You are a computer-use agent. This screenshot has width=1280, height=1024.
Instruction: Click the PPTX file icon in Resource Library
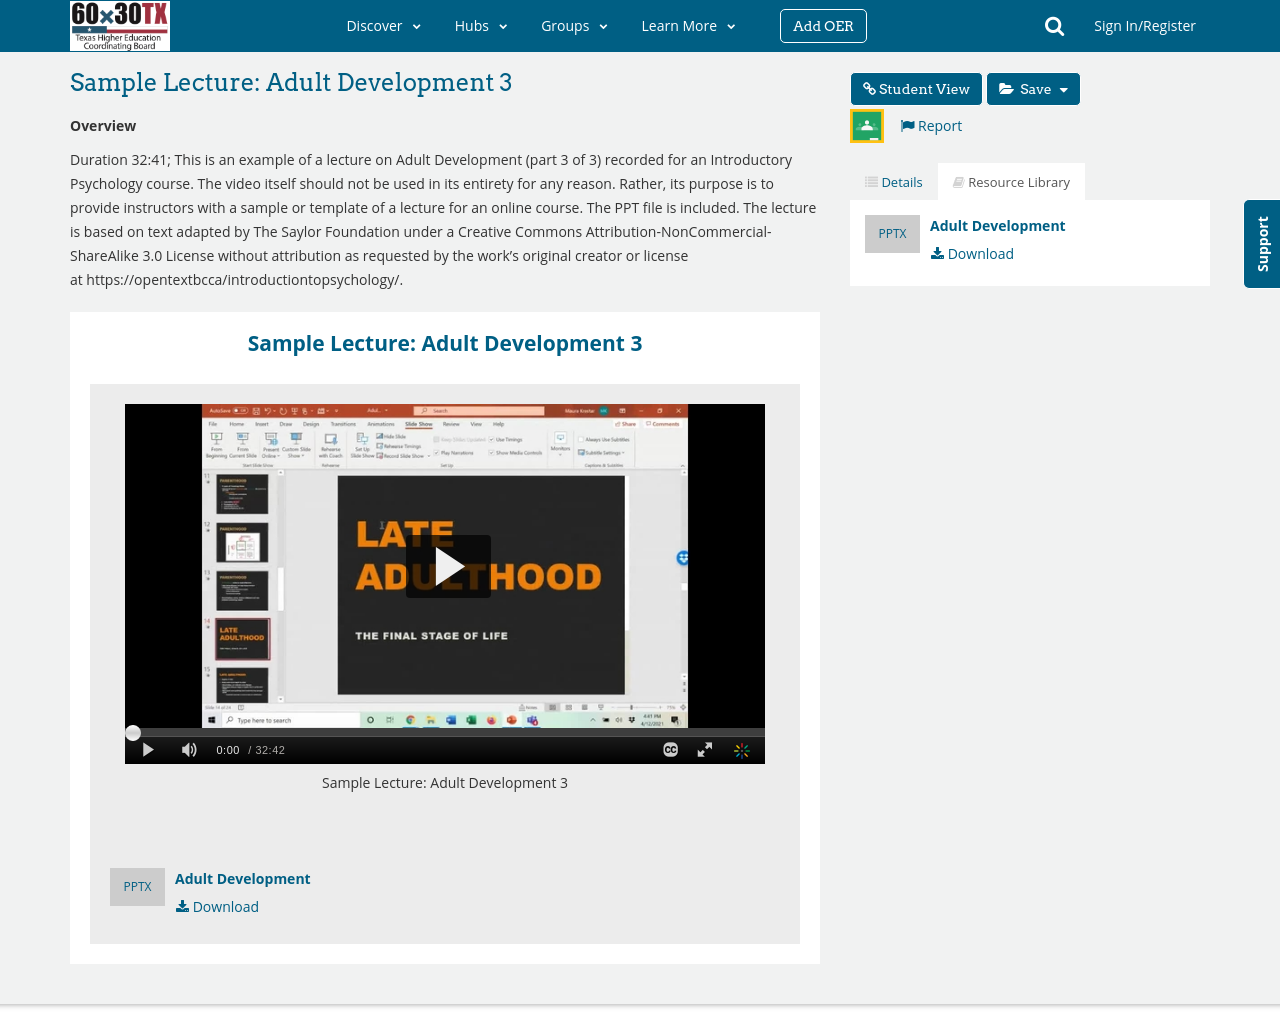coord(892,231)
